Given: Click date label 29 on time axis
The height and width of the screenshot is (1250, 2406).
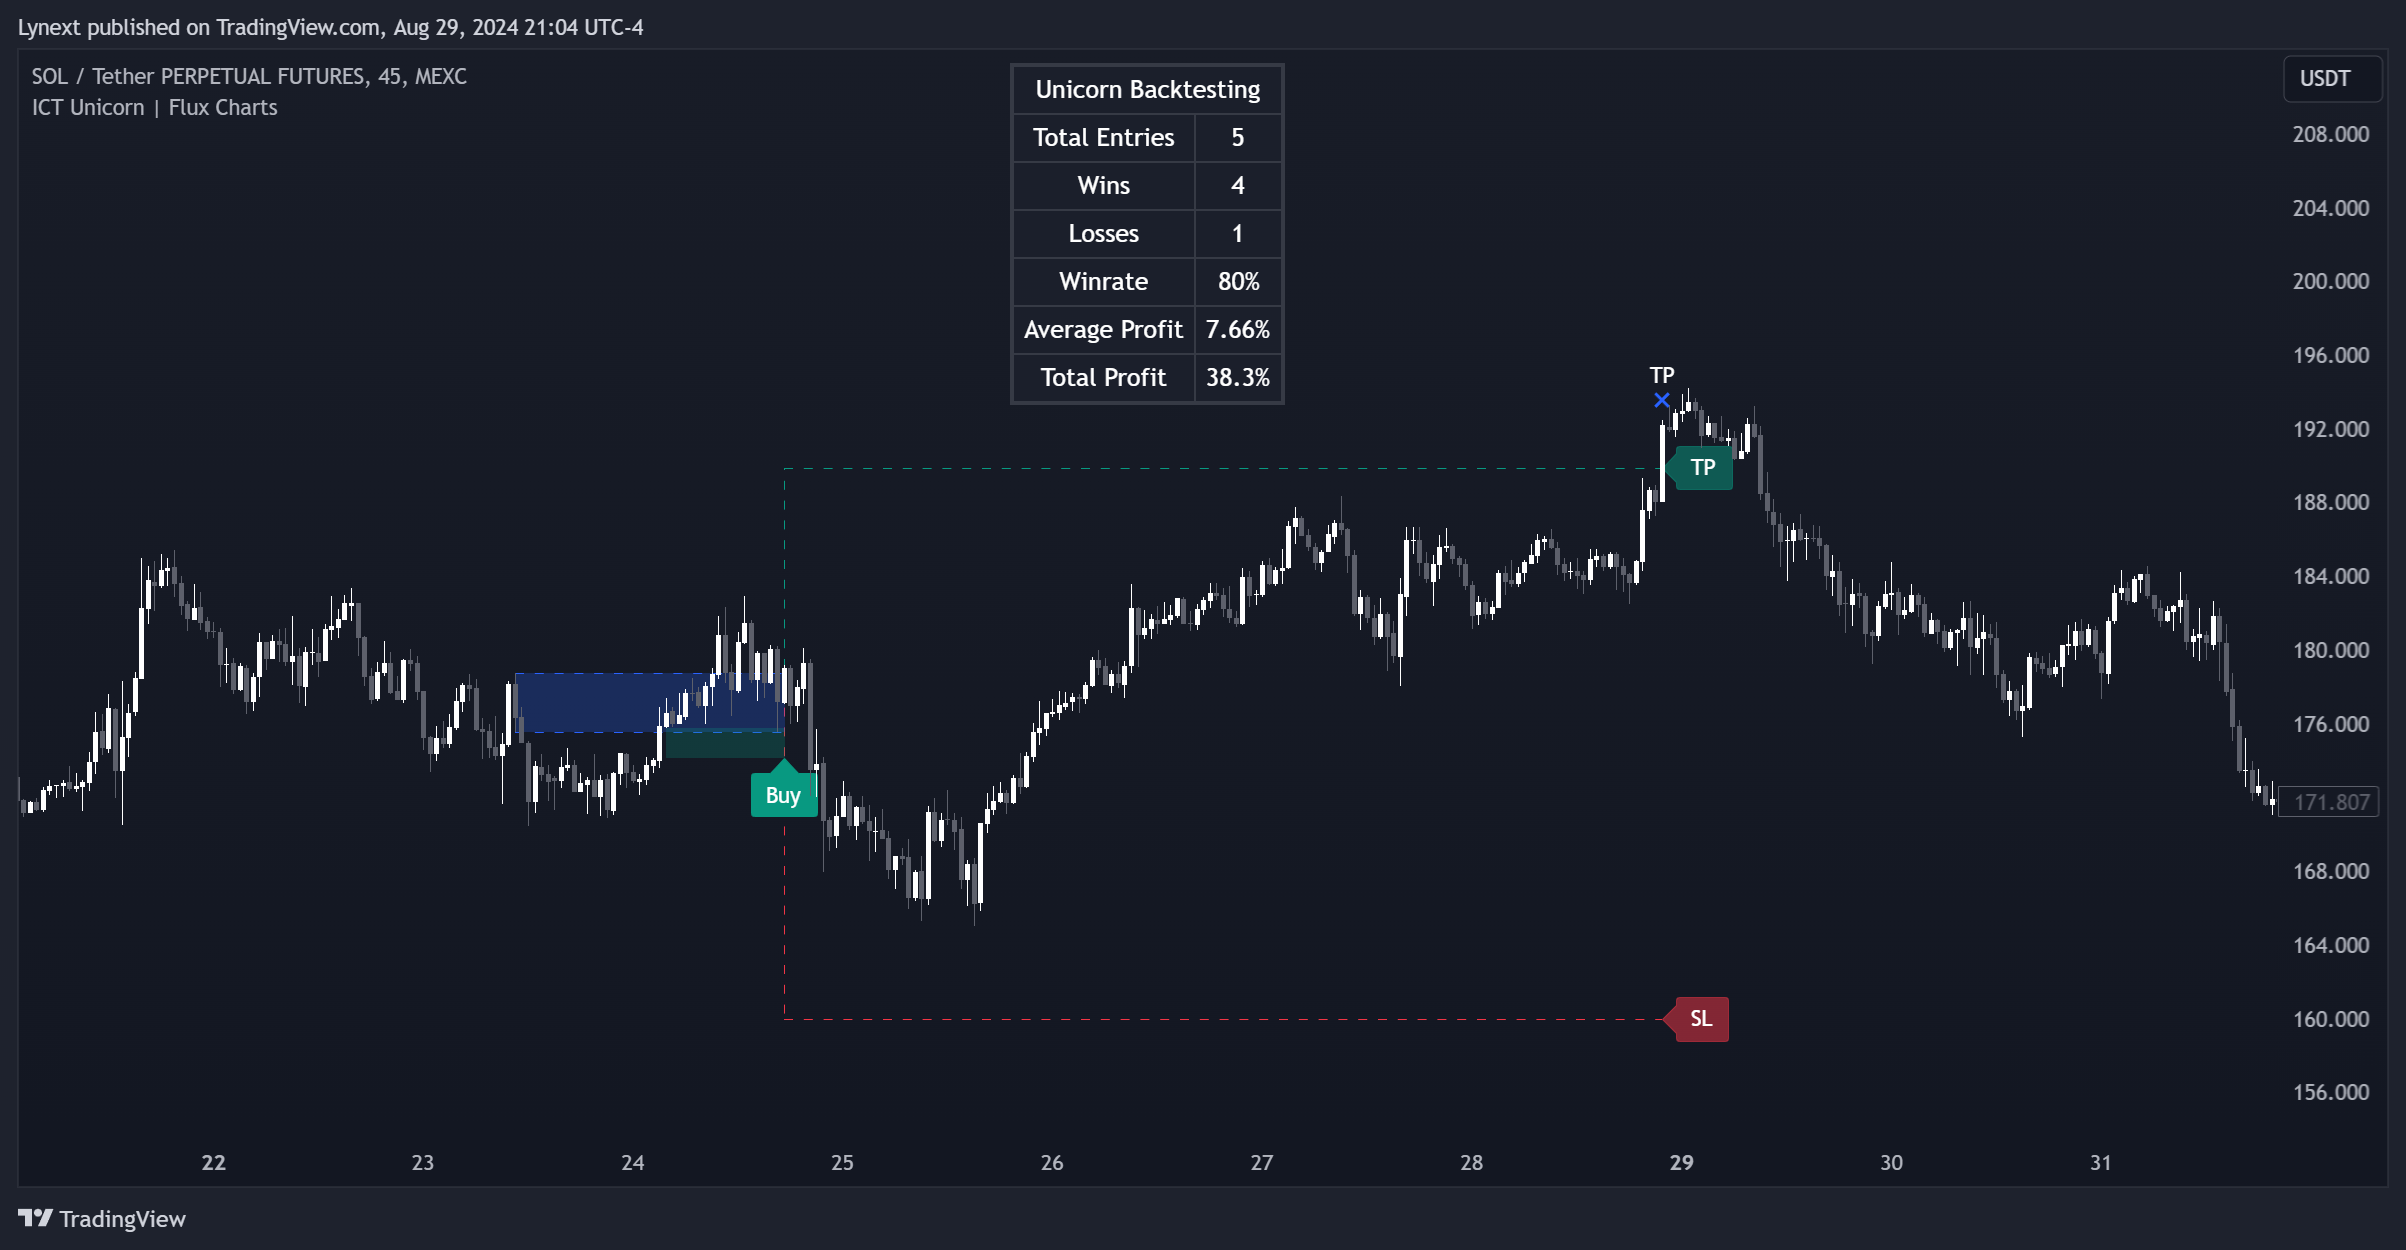Looking at the screenshot, I should 1681,1163.
